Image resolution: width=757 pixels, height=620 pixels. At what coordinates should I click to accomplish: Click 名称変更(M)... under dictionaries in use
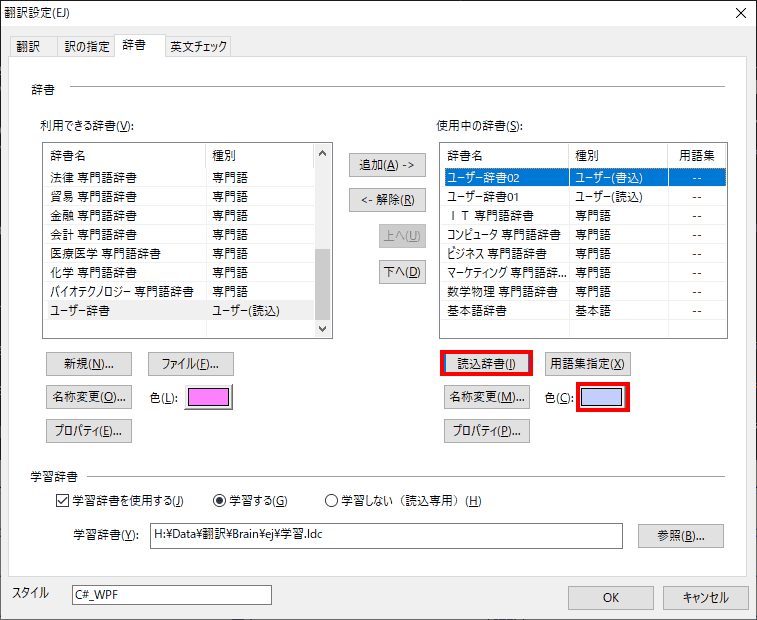coord(487,397)
